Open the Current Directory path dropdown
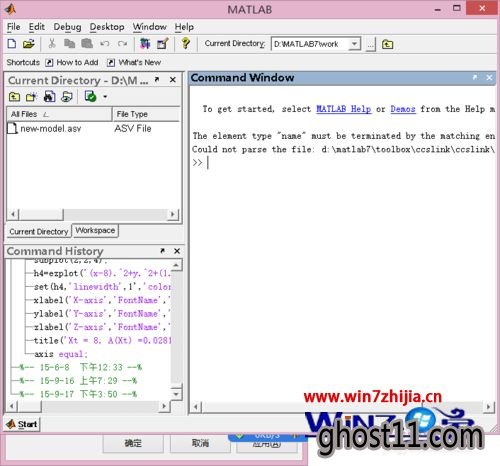Screen dimensions: 500x466 click(354, 44)
